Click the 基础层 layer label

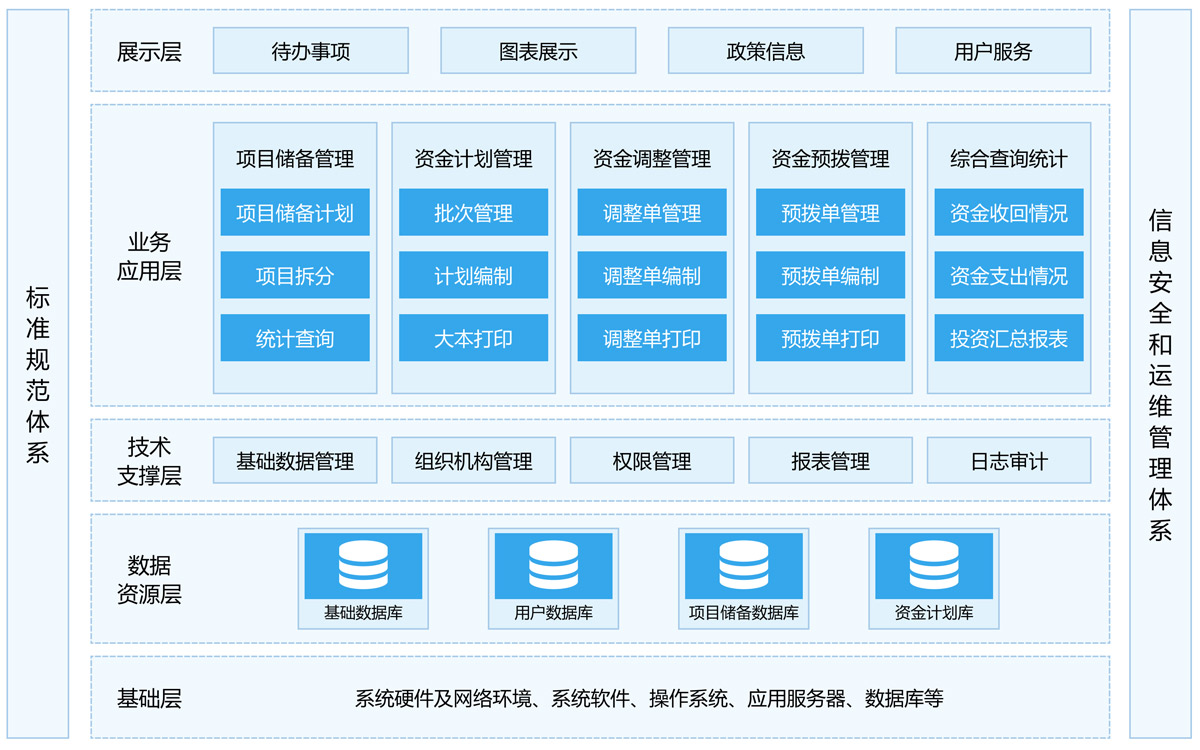(149, 698)
